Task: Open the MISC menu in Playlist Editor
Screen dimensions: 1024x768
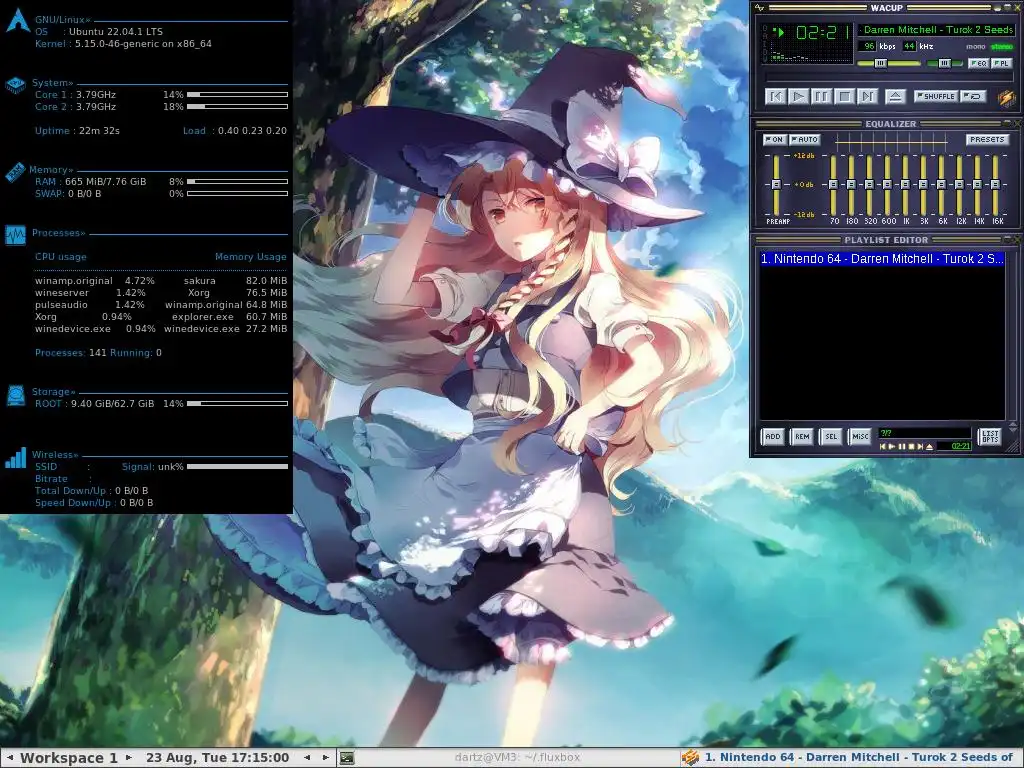Action: click(x=860, y=437)
